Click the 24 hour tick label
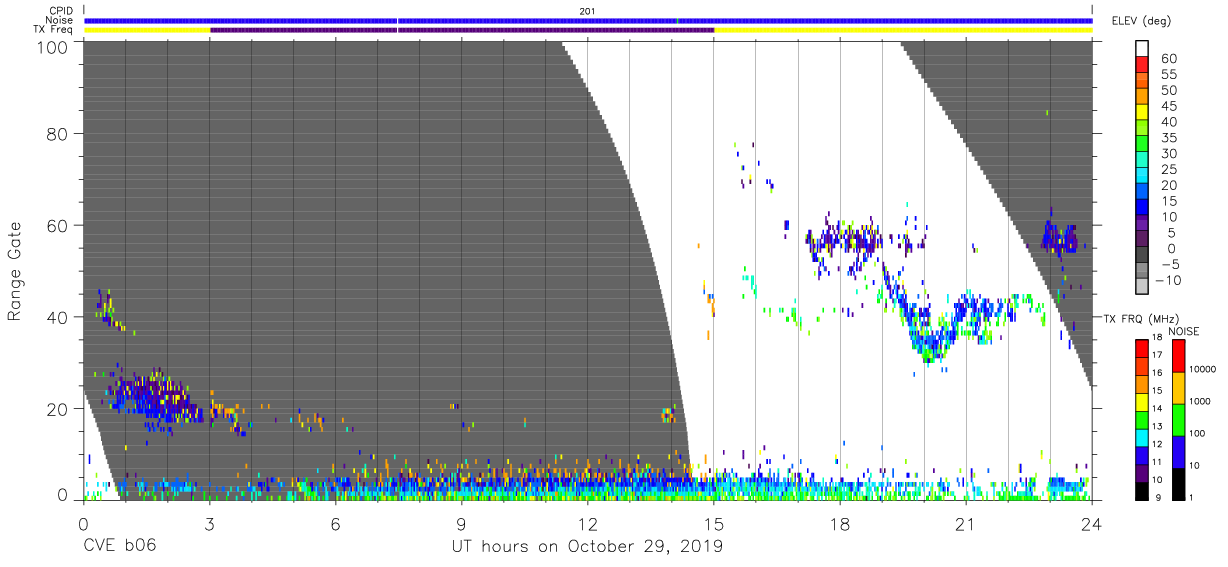 click(x=1091, y=524)
